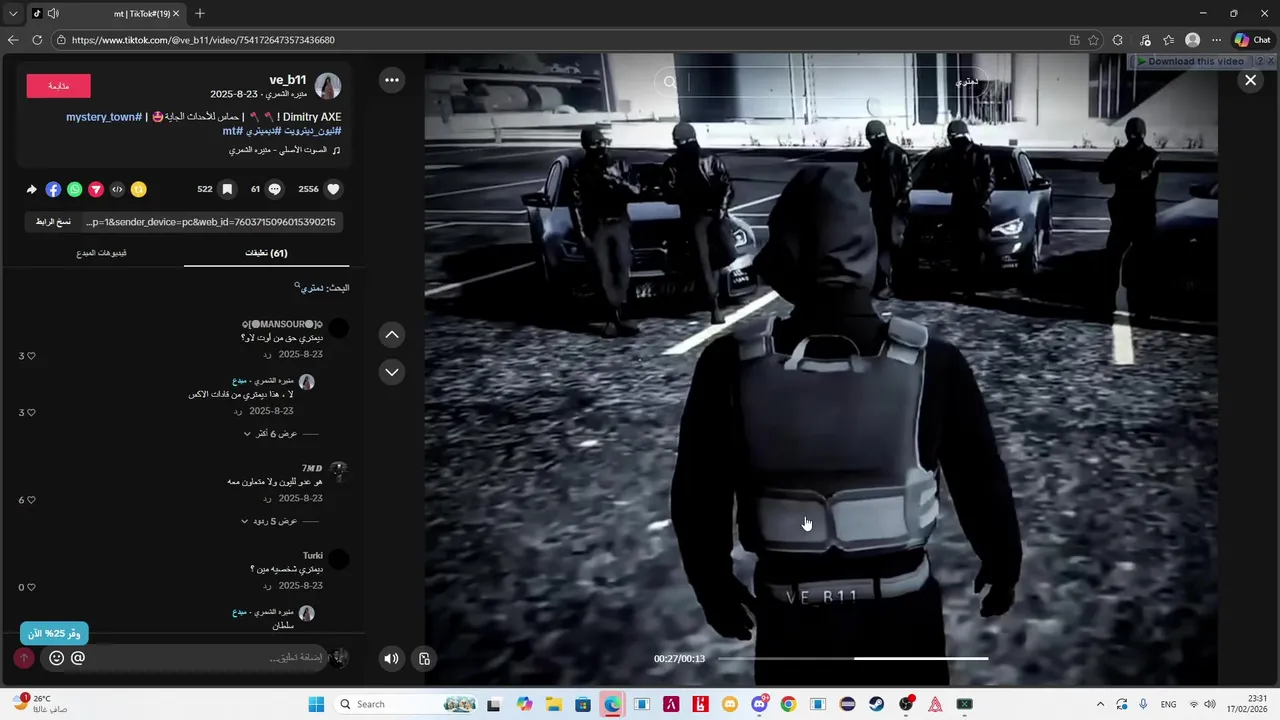Open a new browser tab
1280x720 pixels.
click(200, 13)
